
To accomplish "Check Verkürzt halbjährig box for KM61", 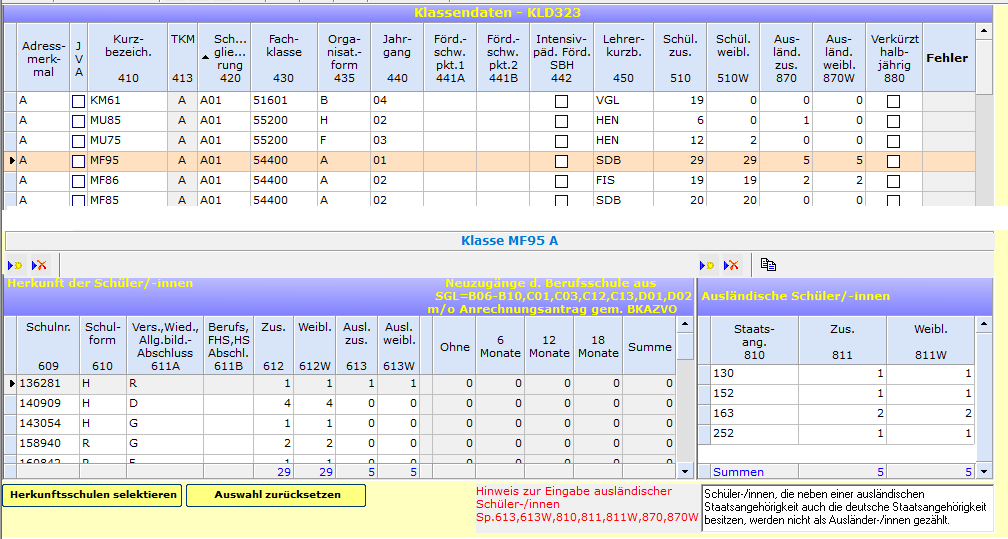I will tap(894, 101).
